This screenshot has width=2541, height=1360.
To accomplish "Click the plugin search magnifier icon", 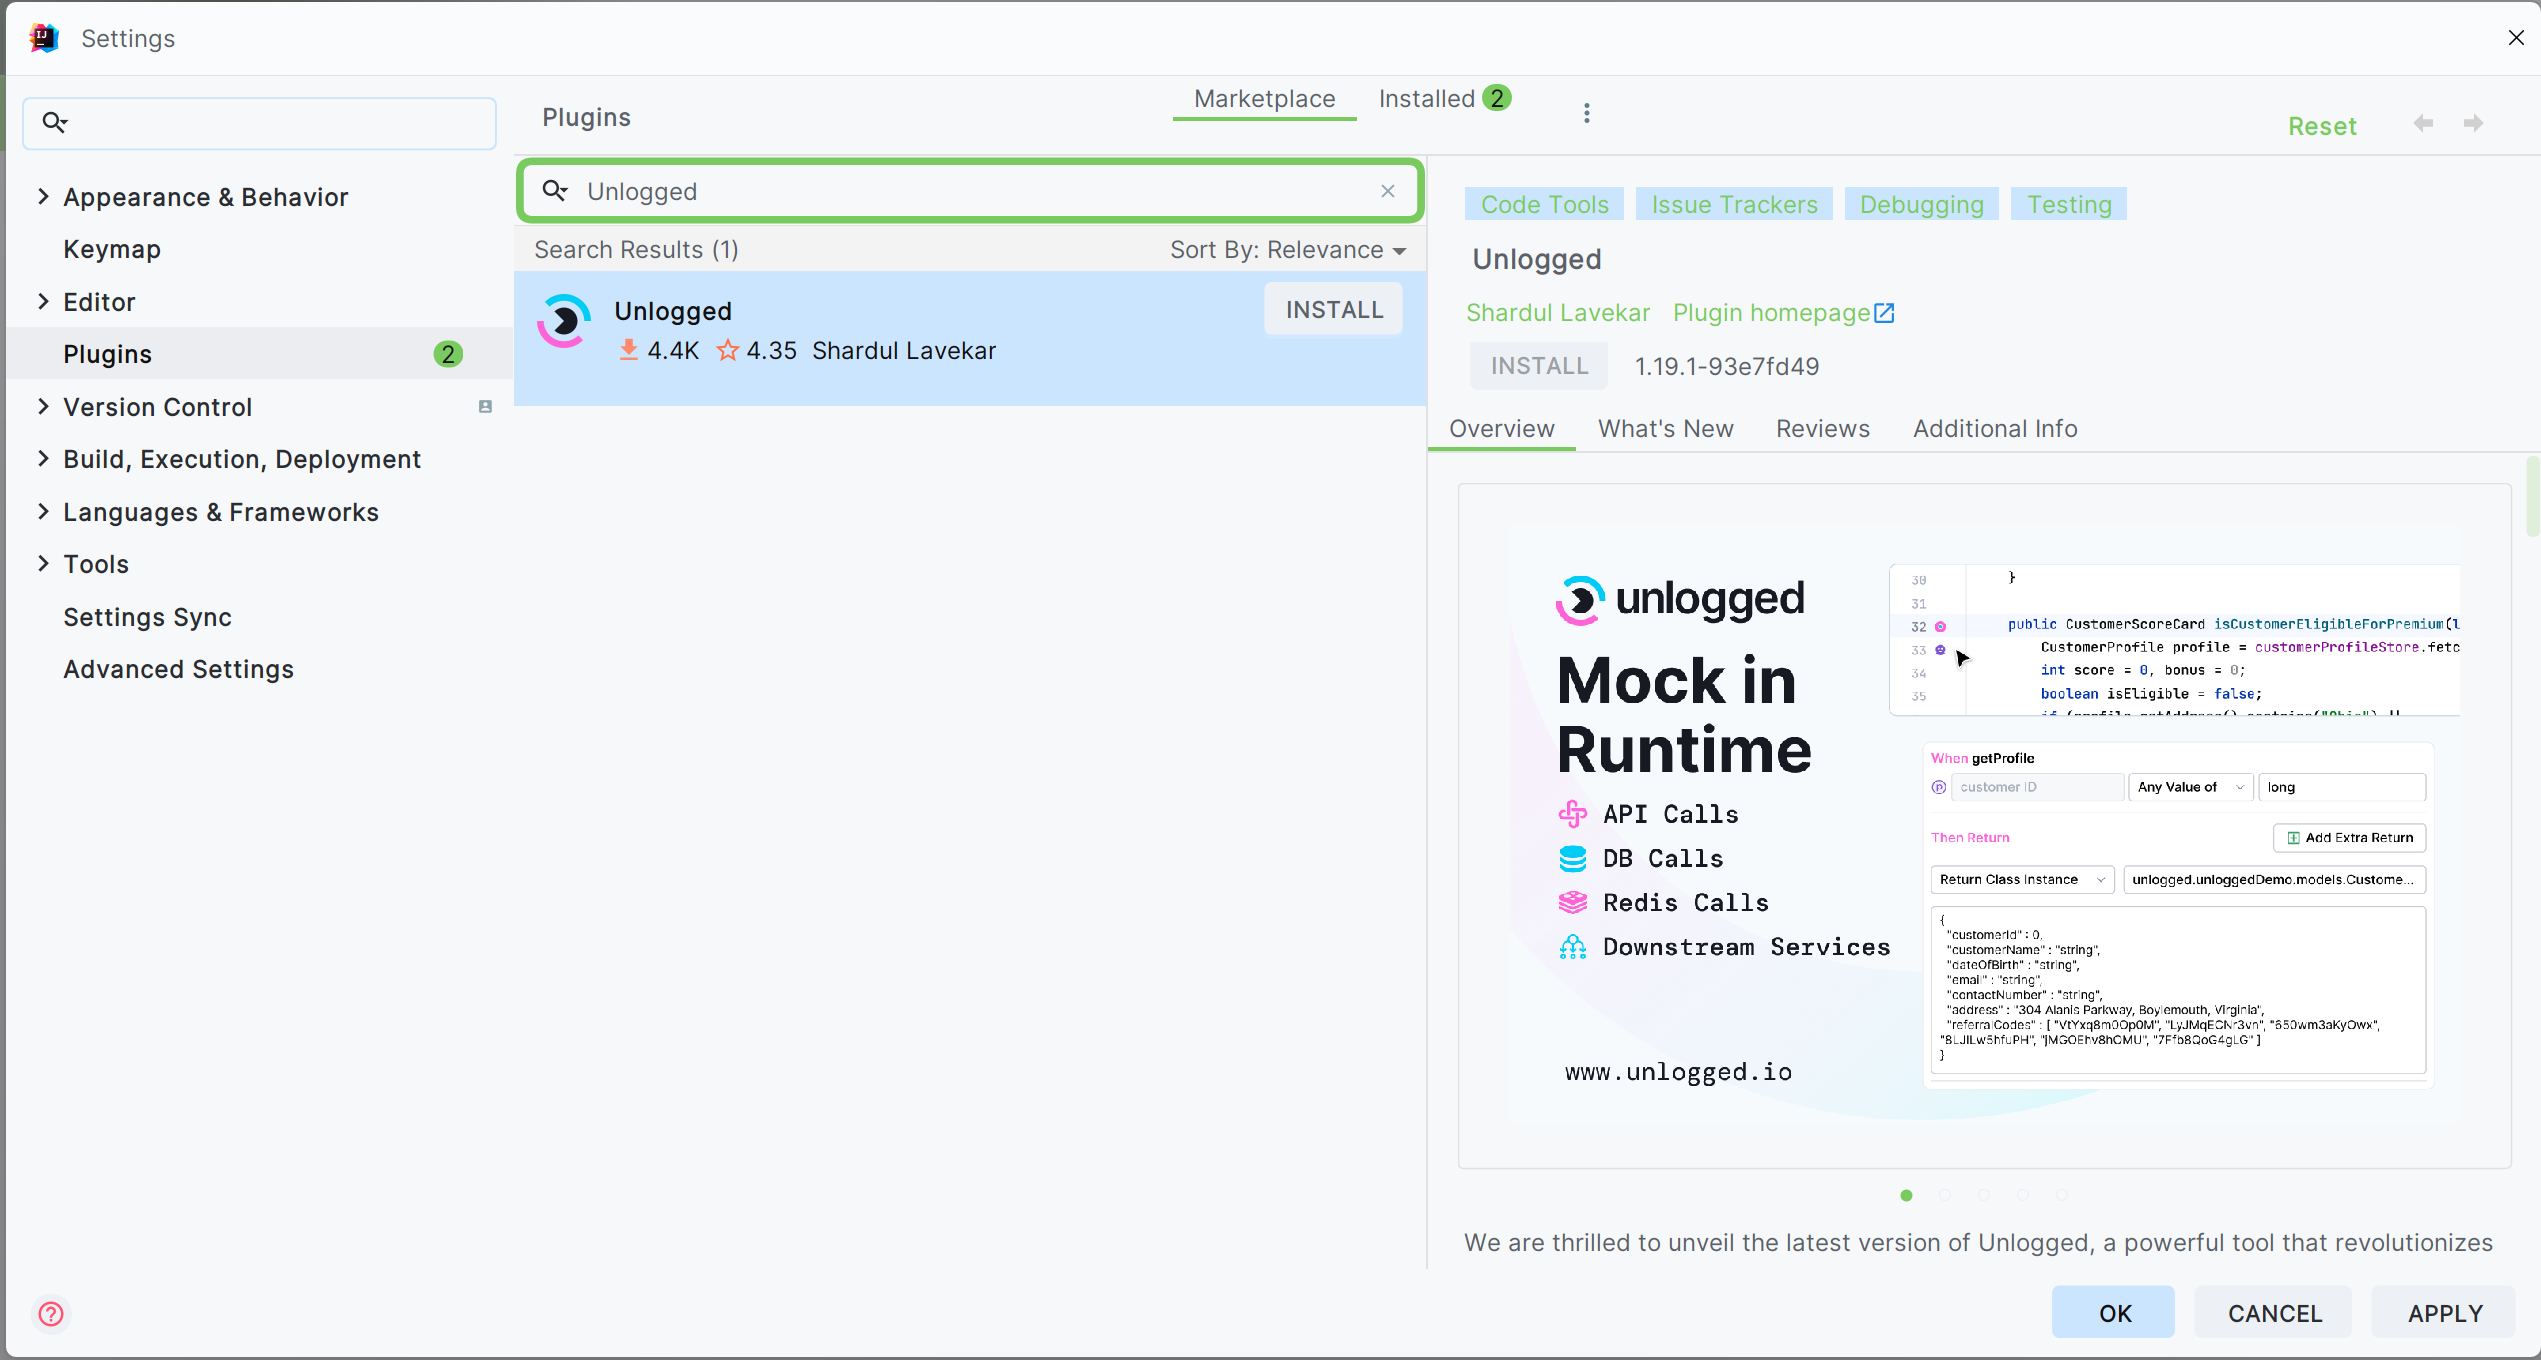I will tap(555, 190).
